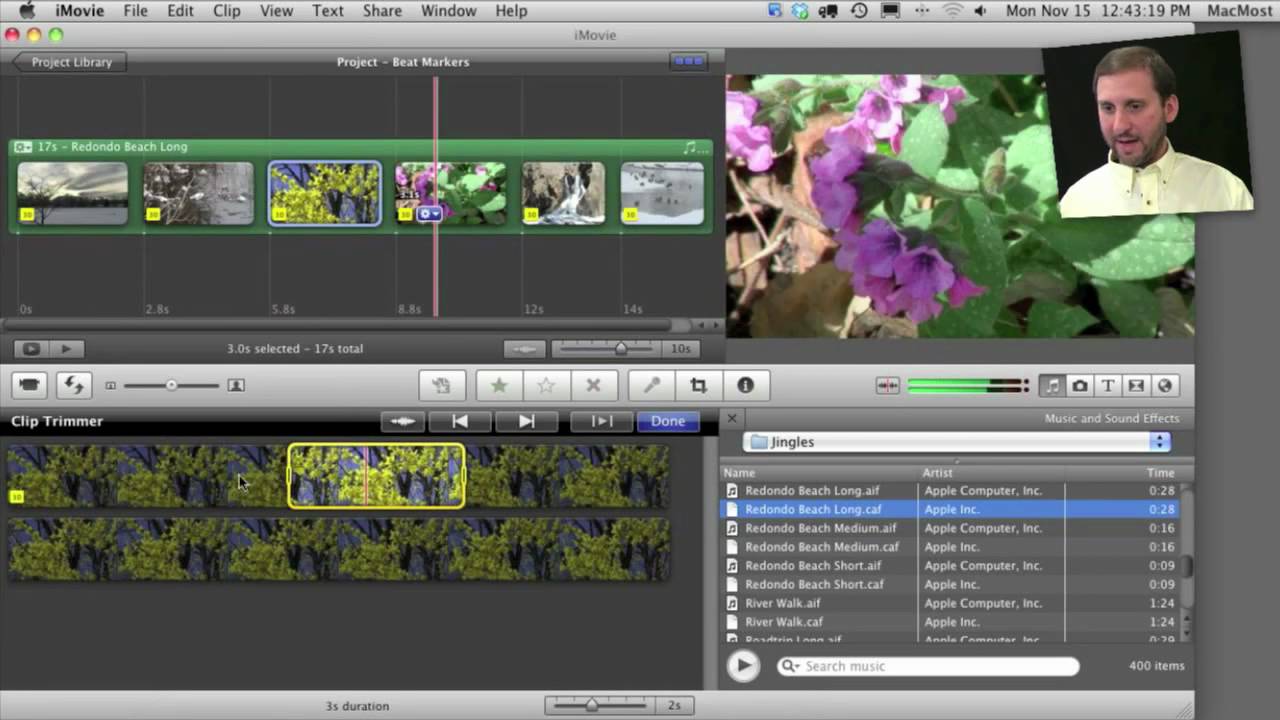Screen dimensions: 1280x720
Task: Select the ducks on snow clip
Action: [662, 193]
